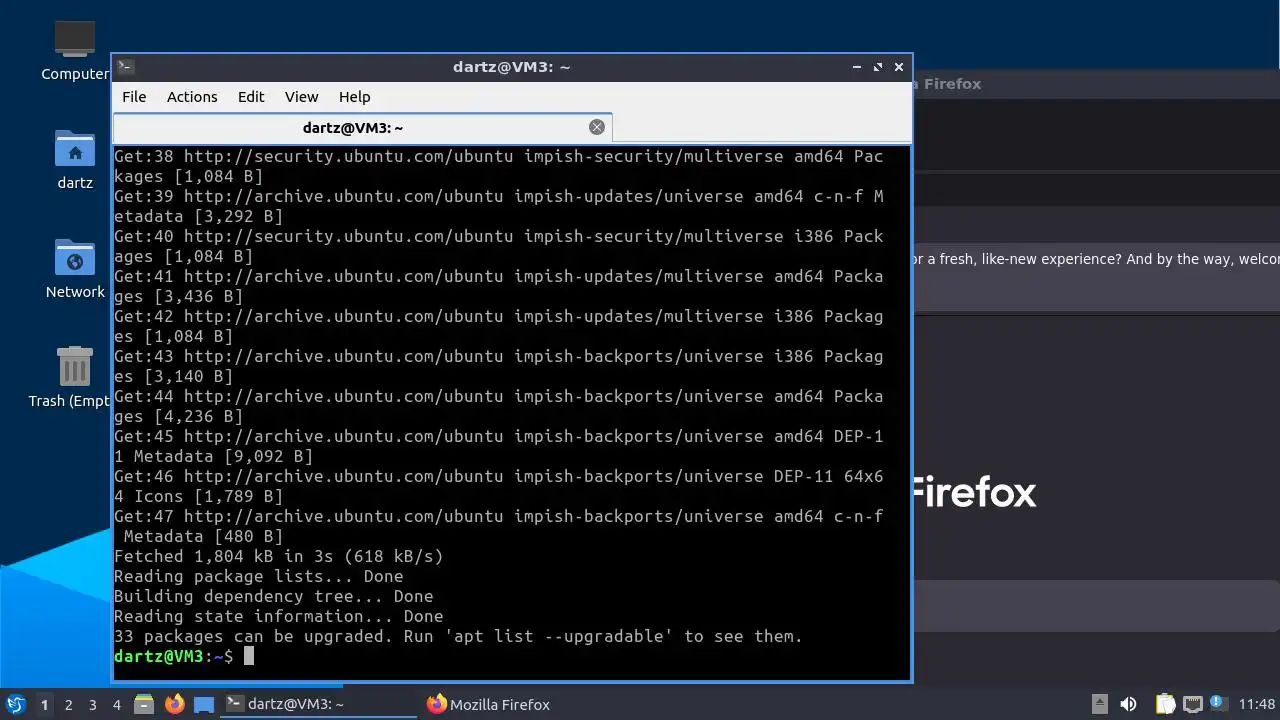1280x720 pixels.
Task: Open the Edit menu
Action: 251,97
